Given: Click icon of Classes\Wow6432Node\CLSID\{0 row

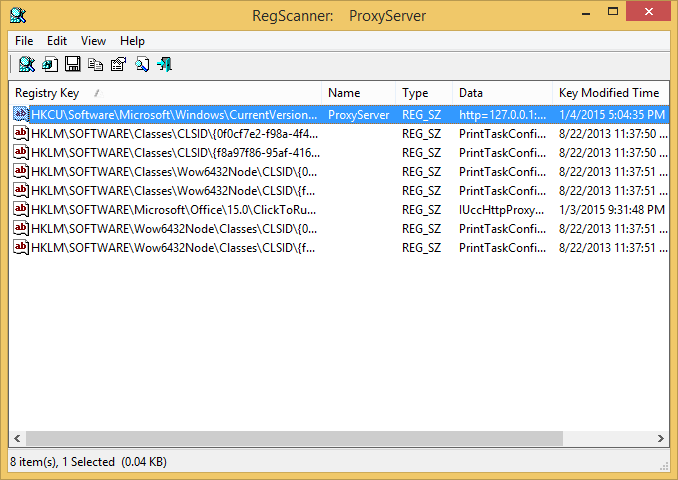Looking at the screenshot, I should point(21,171).
